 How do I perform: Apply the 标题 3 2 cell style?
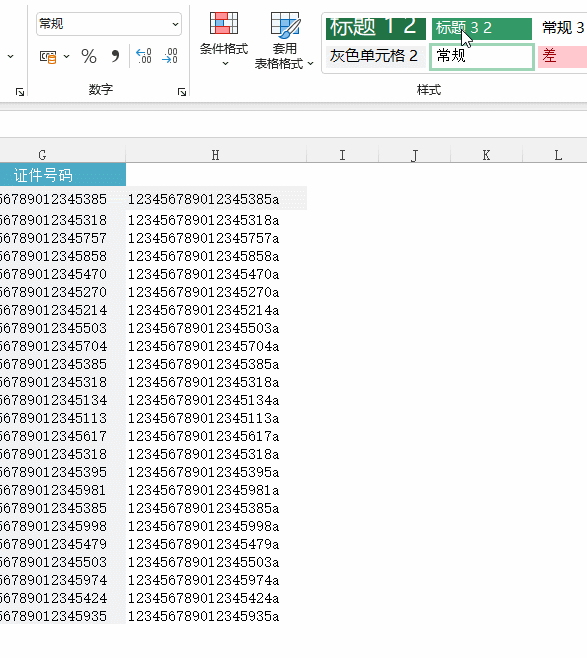482,29
